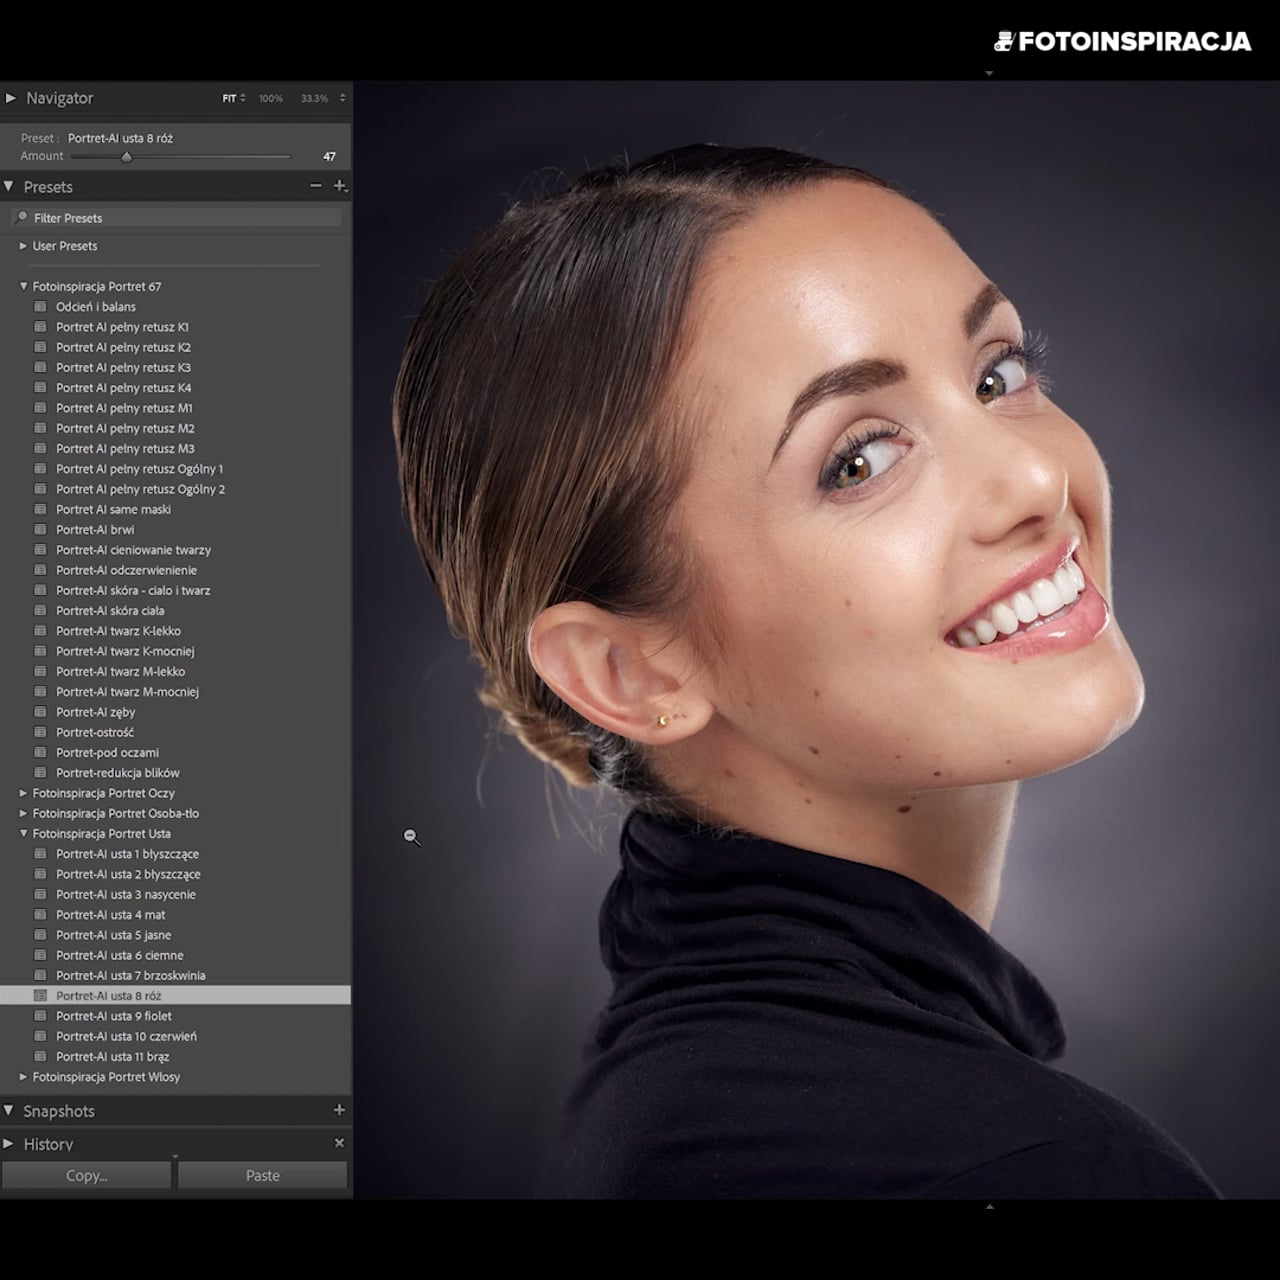
Task: Click the search icon in Filter Presets
Action: [x=22, y=217]
